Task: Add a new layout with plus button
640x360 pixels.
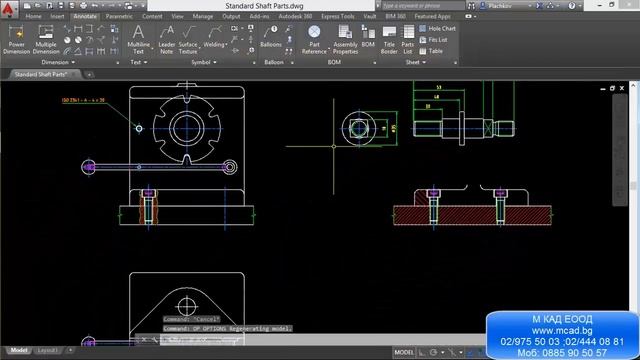Action: tap(70, 350)
